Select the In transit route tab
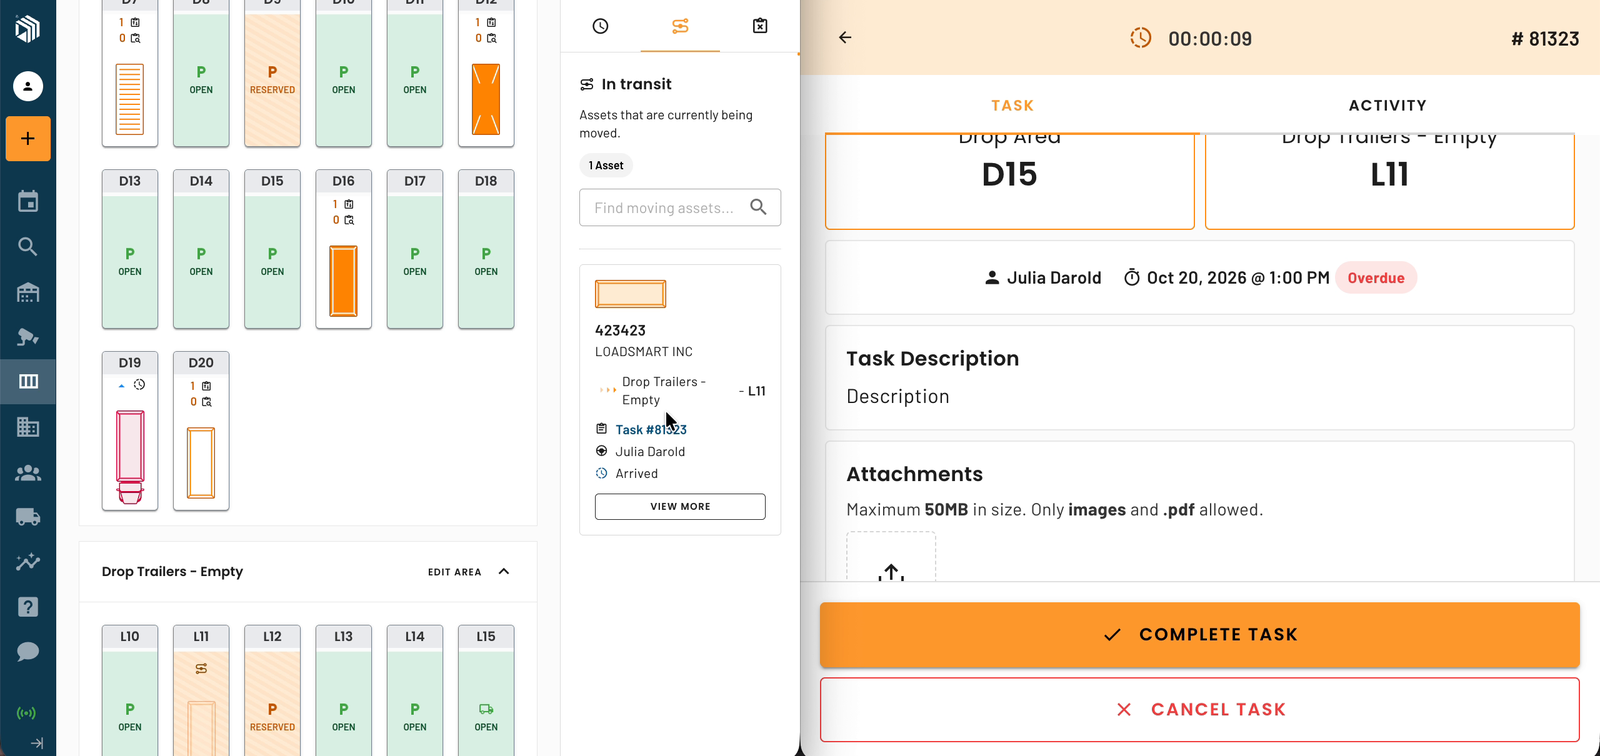Image resolution: width=1600 pixels, height=756 pixels. [x=680, y=26]
